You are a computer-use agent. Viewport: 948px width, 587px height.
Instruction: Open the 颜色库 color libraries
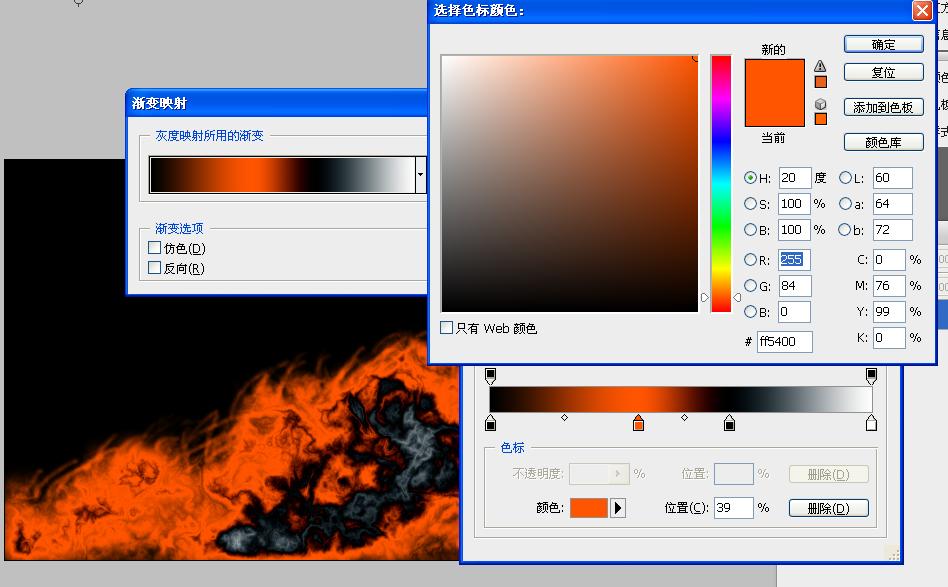883,142
